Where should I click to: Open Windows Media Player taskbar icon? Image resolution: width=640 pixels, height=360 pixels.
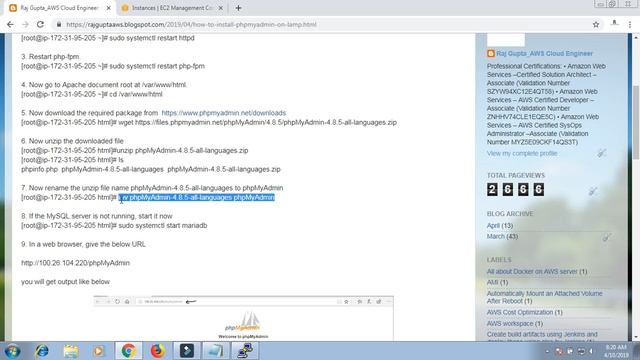point(99,351)
